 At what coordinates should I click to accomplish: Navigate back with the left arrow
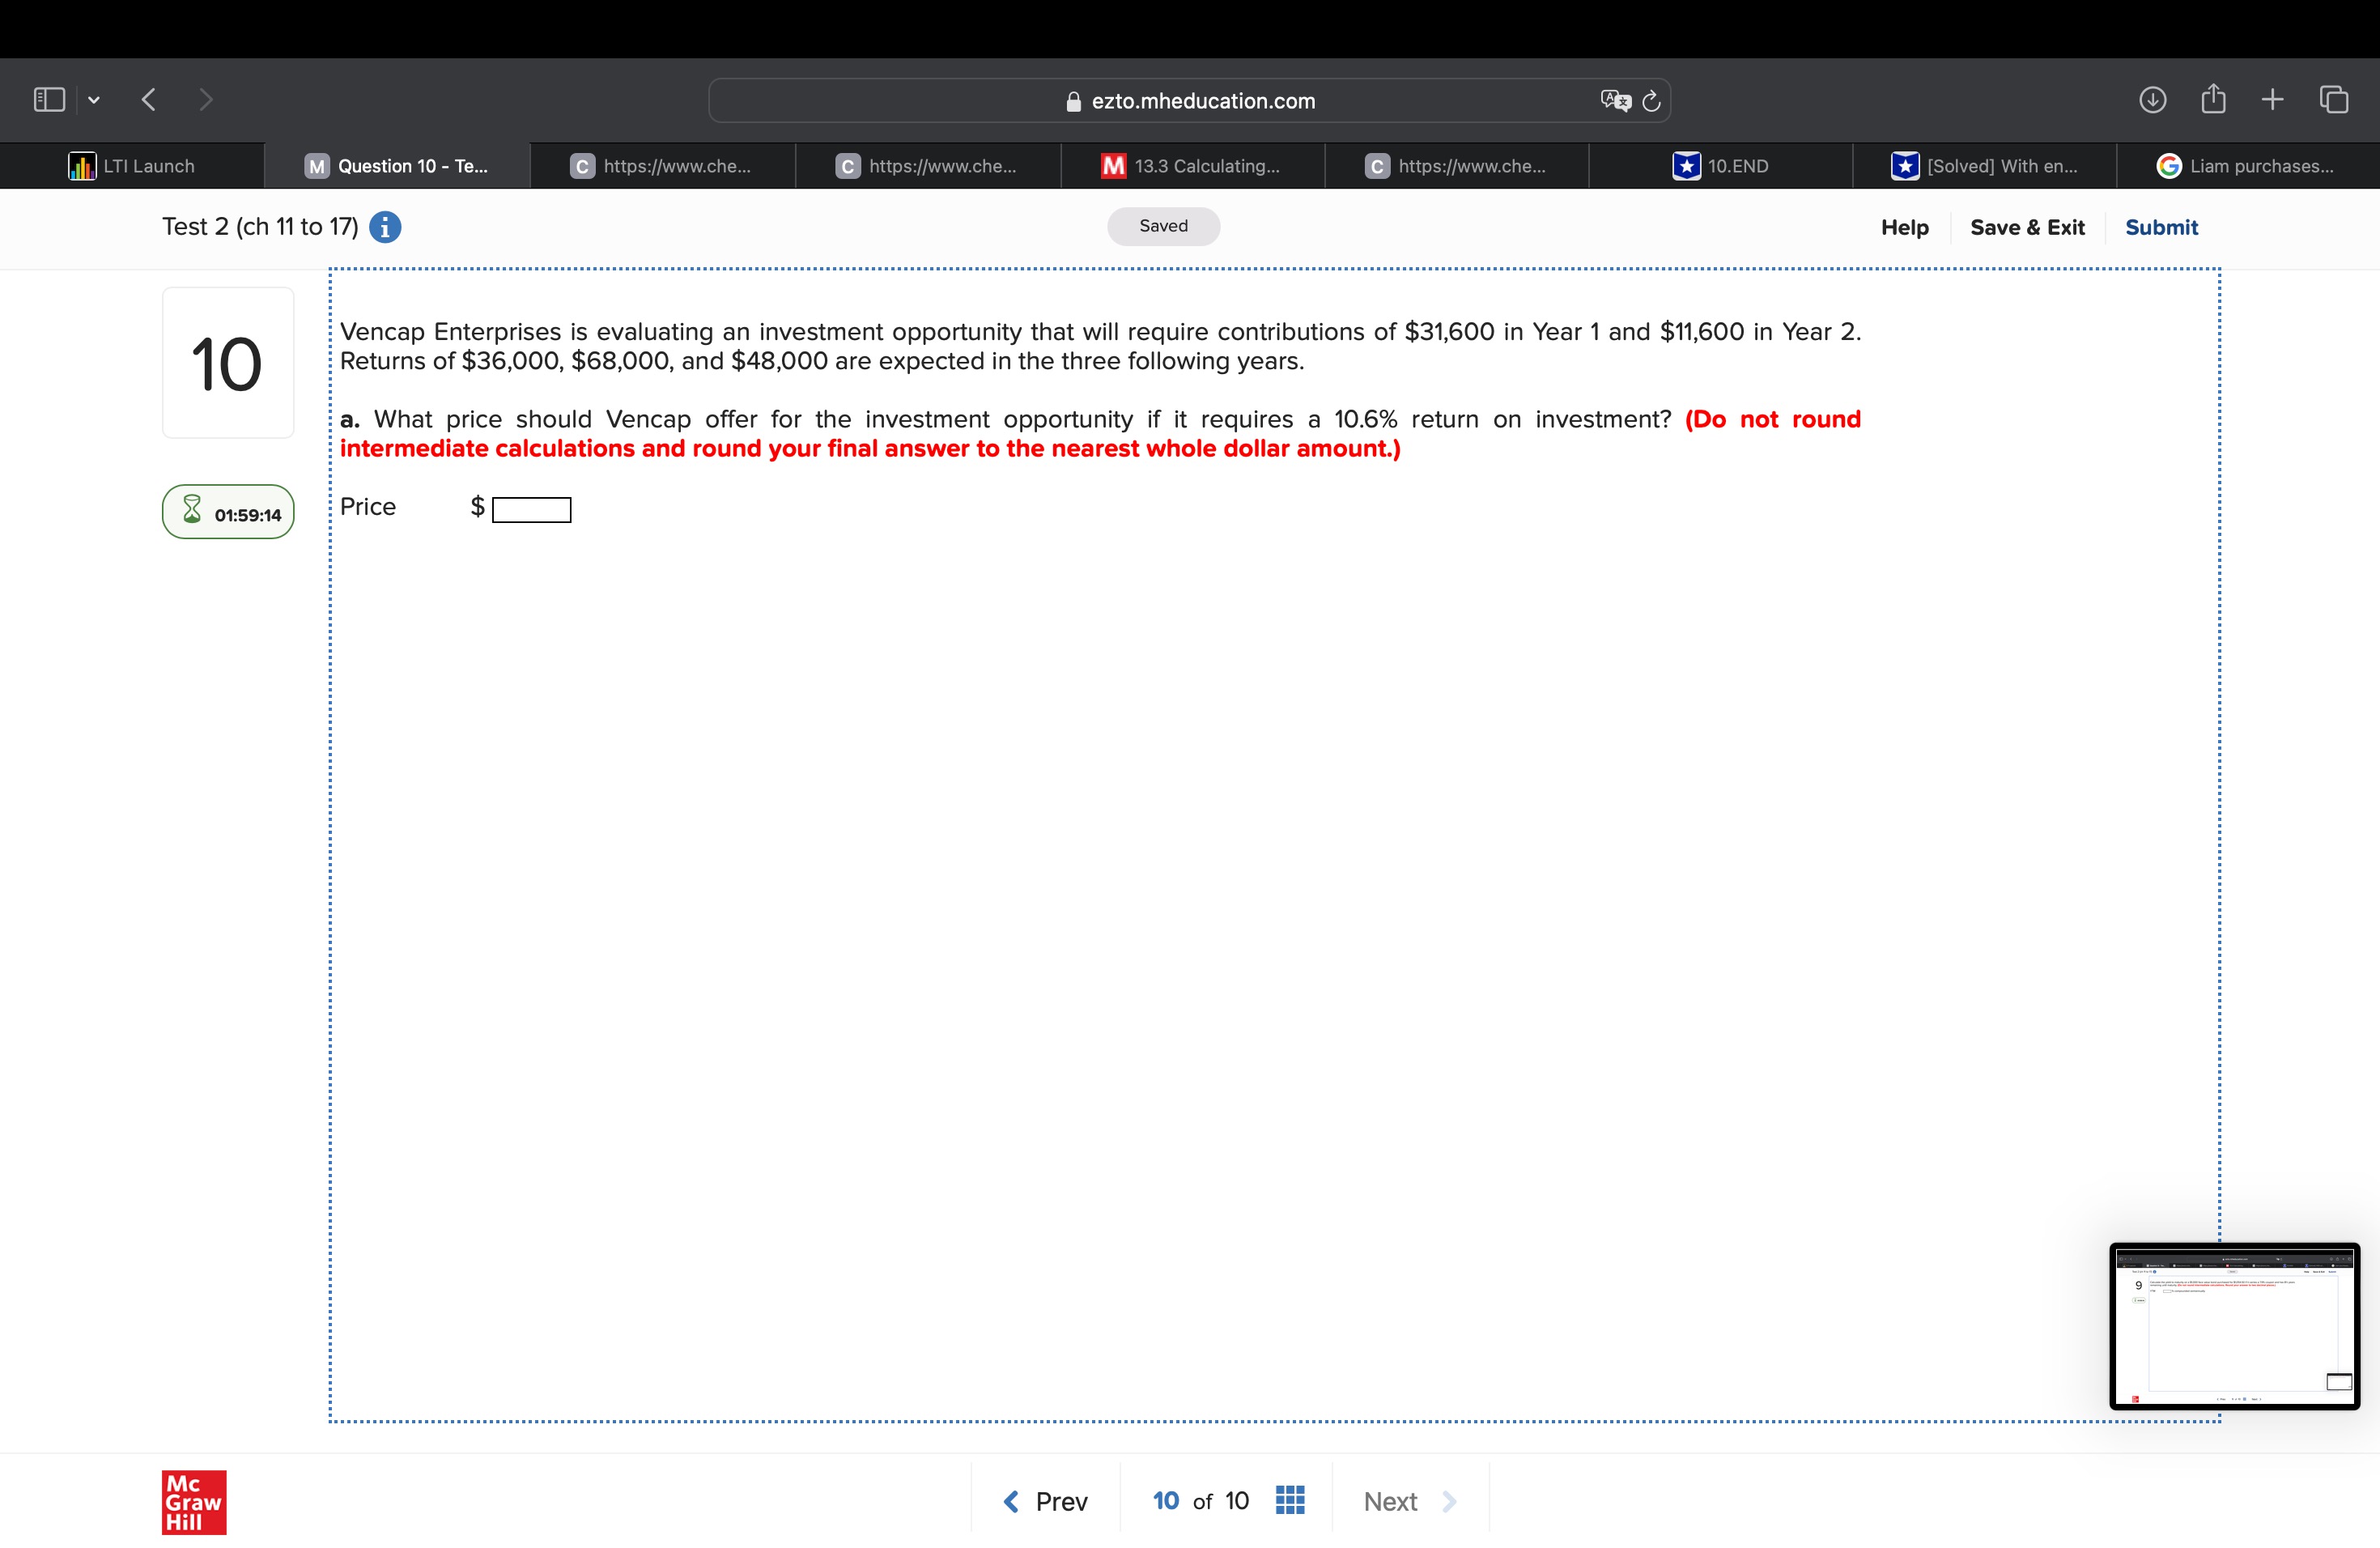tap(148, 99)
